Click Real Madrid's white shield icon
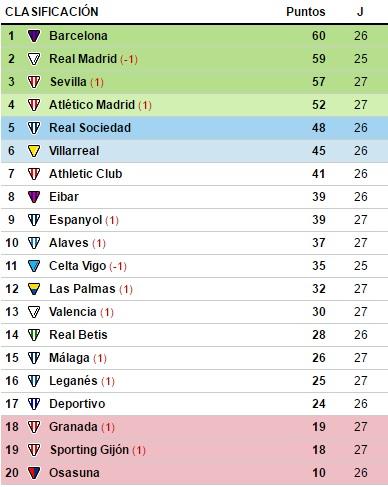This screenshot has height=487, width=388. coord(34,59)
